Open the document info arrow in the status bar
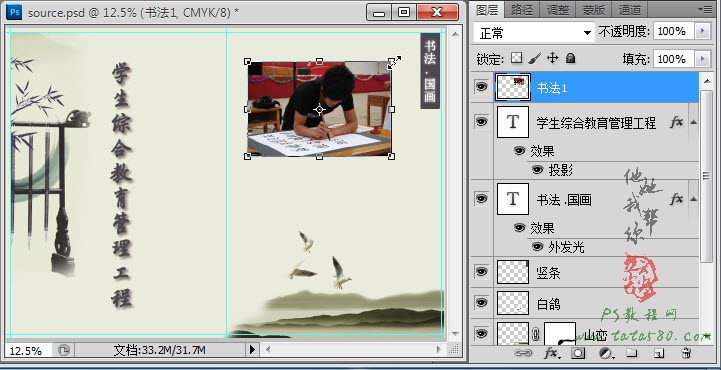This screenshot has height=370, width=721. tap(252, 350)
